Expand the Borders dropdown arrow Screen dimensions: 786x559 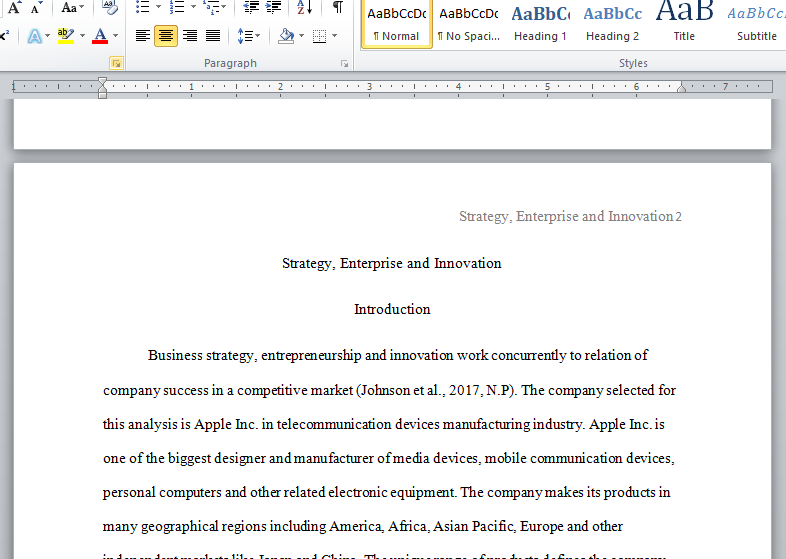(334, 36)
